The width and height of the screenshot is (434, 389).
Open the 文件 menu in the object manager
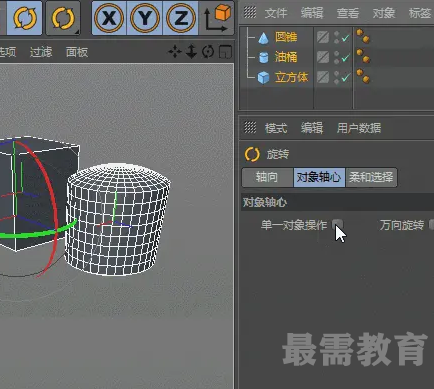[276, 13]
